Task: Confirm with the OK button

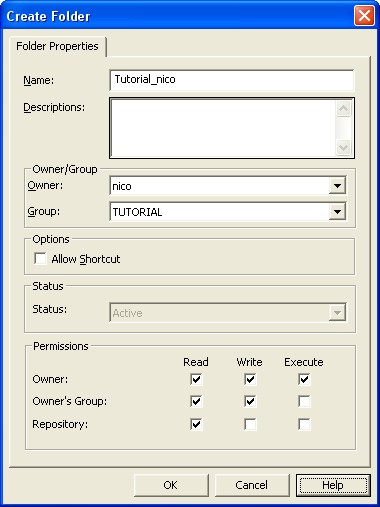Action: 171,485
